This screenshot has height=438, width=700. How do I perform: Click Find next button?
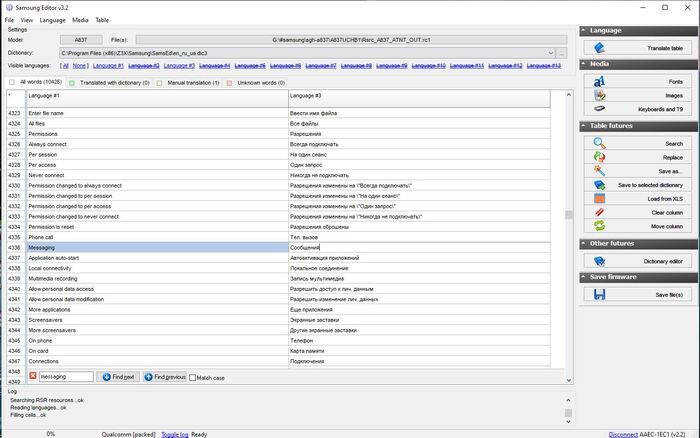(118, 377)
